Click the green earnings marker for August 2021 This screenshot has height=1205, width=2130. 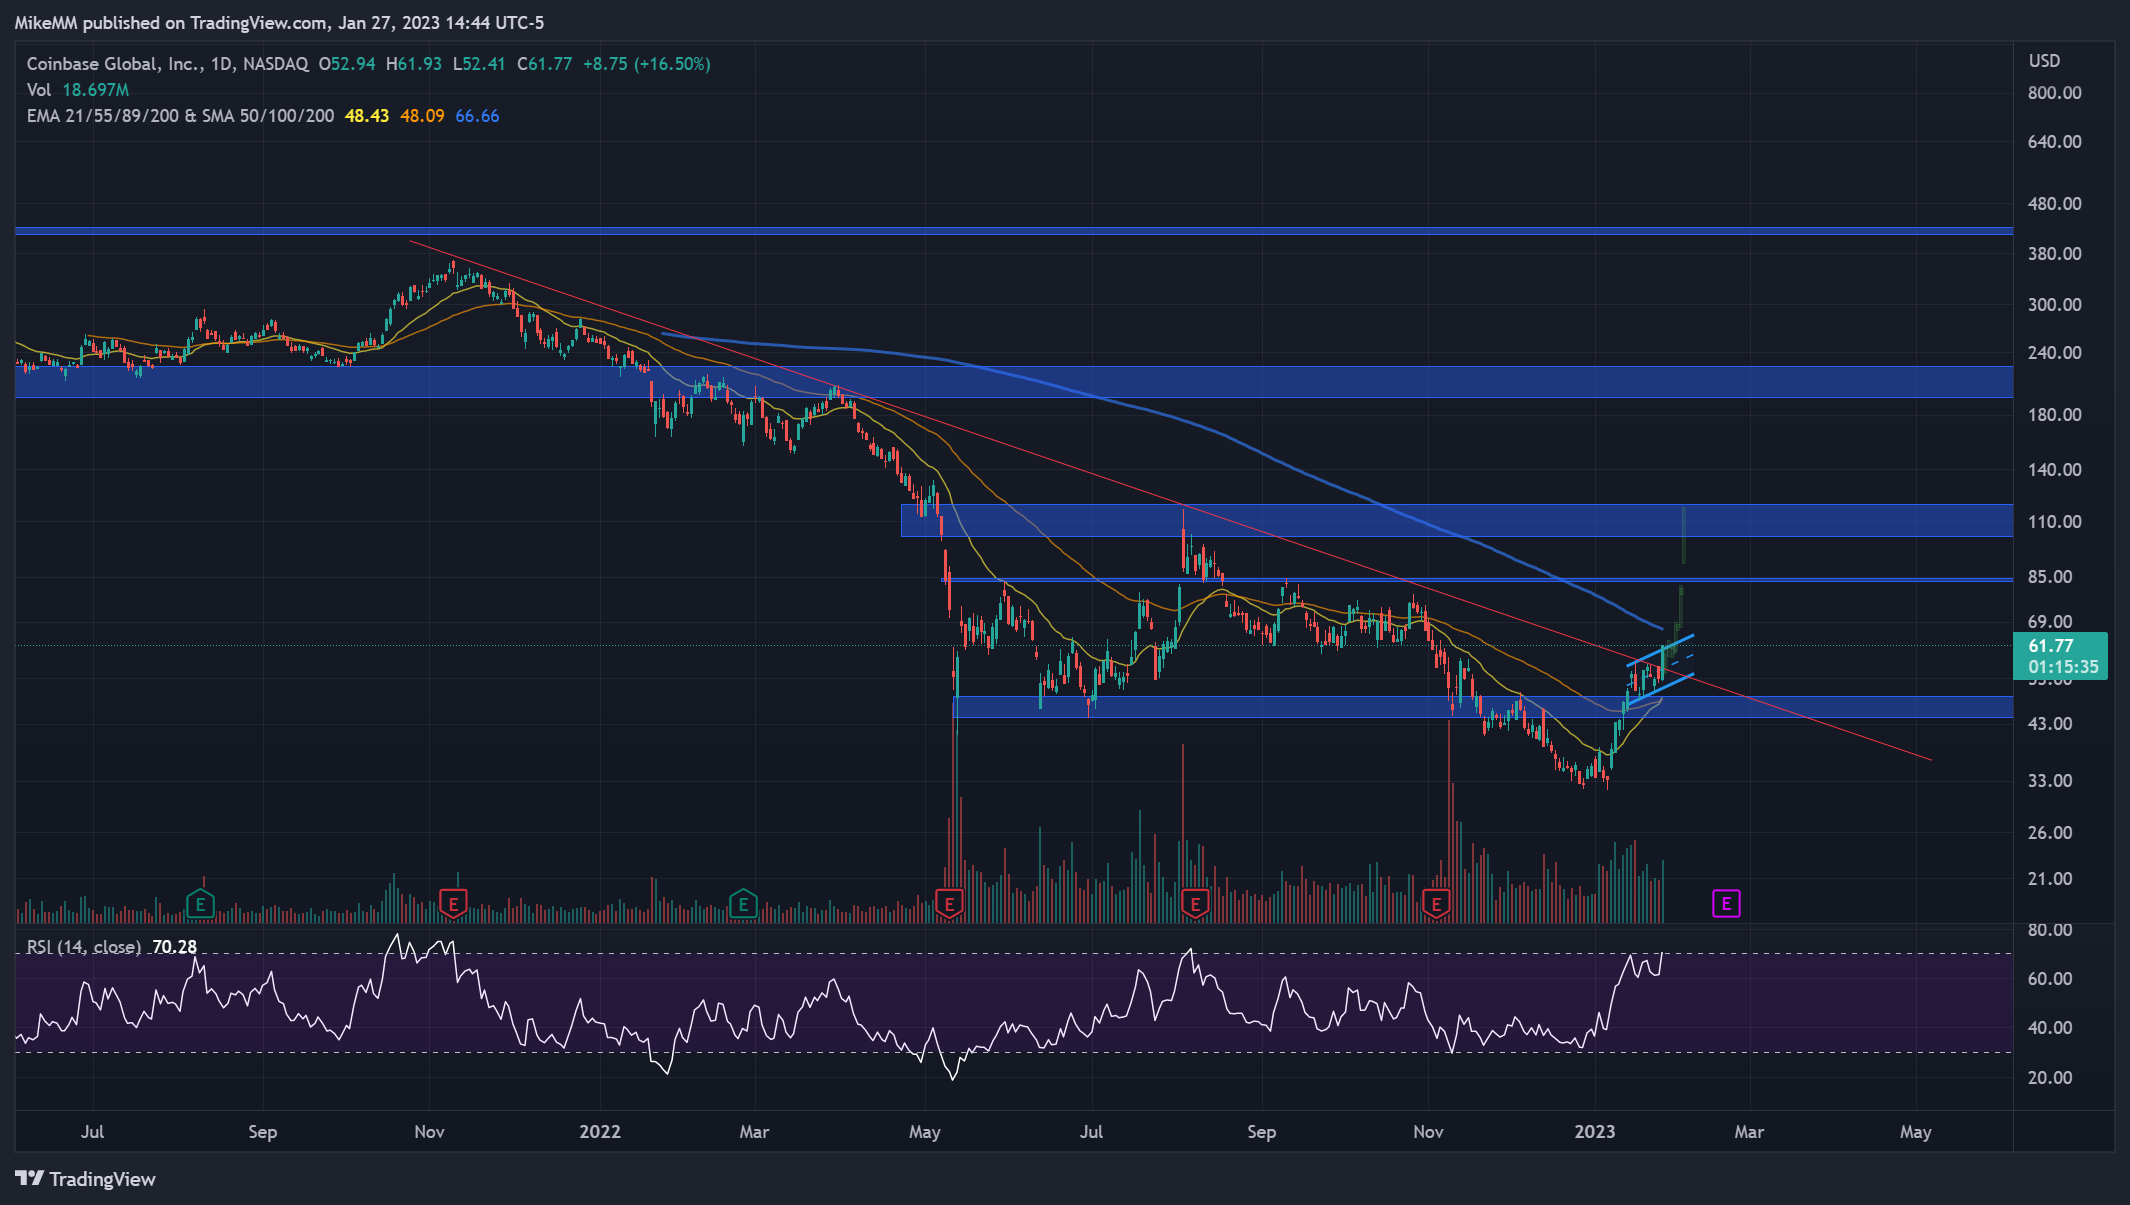coord(201,905)
